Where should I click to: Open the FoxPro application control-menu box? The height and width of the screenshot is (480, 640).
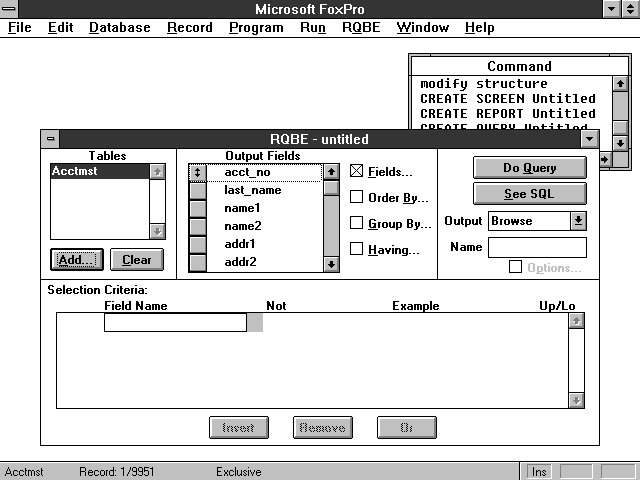pyautogui.click(x=10, y=9)
